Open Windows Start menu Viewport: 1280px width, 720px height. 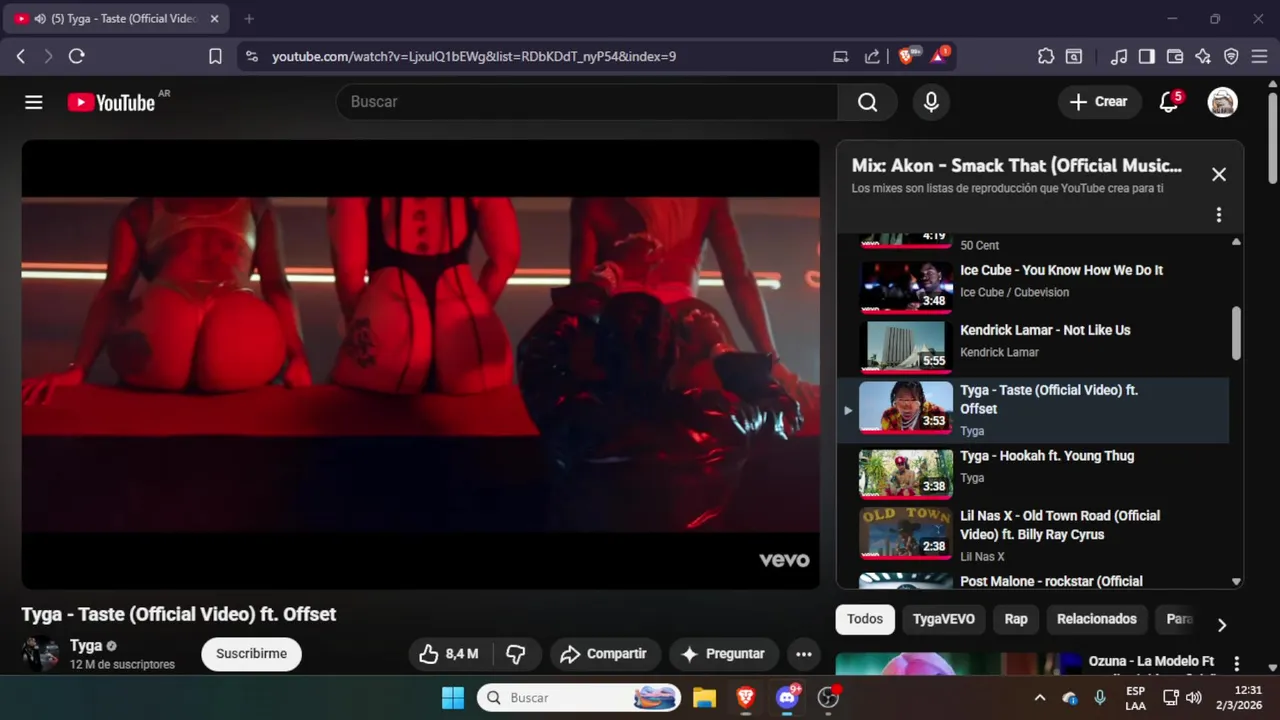(x=453, y=697)
